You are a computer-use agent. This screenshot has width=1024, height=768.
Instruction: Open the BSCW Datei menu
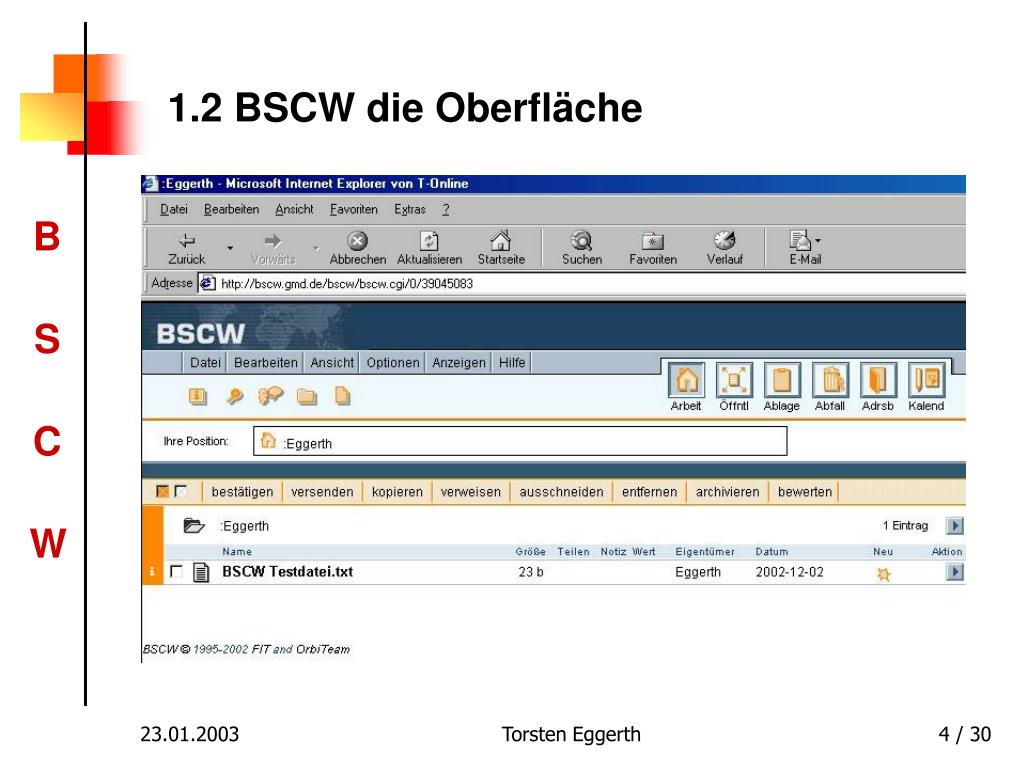coord(205,362)
